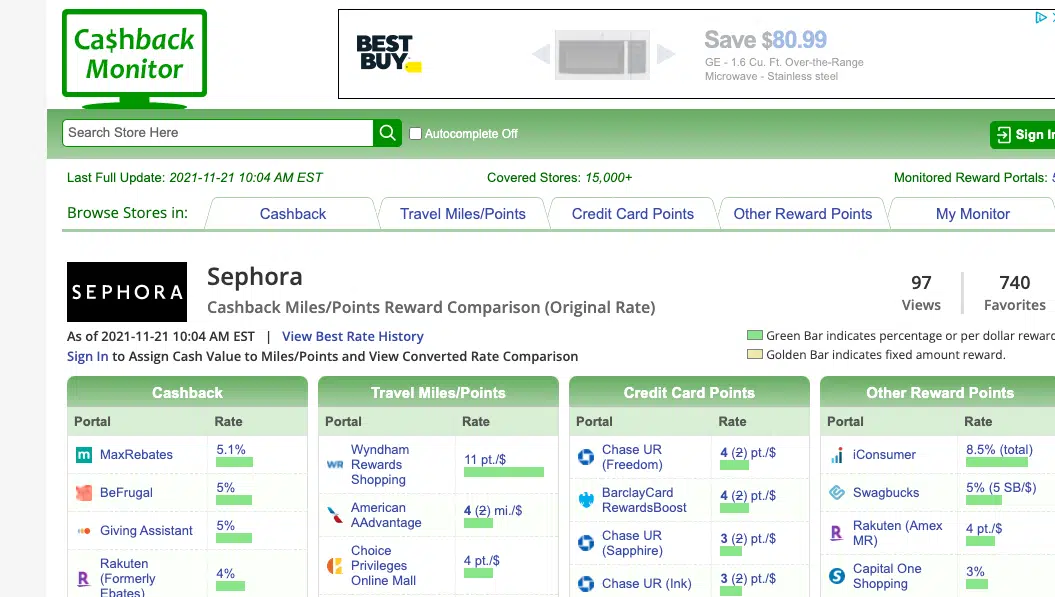
Task: Click the Best Buy ad logo
Action: [388, 53]
